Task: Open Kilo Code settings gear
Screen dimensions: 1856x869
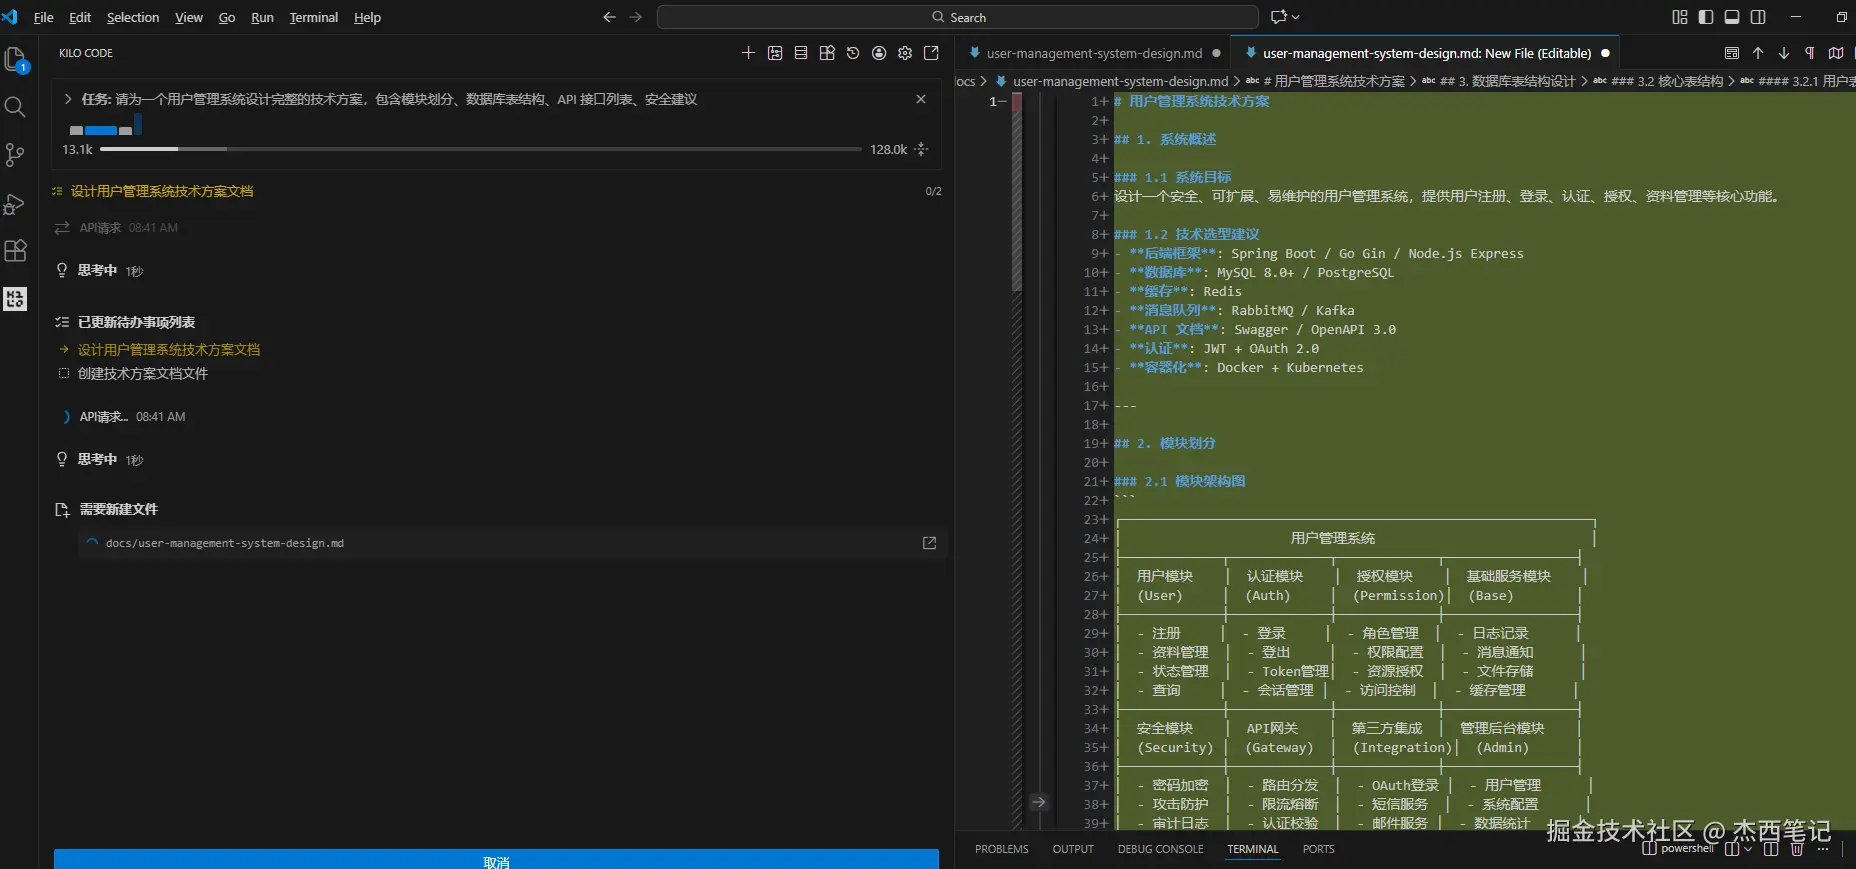Action: click(905, 53)
